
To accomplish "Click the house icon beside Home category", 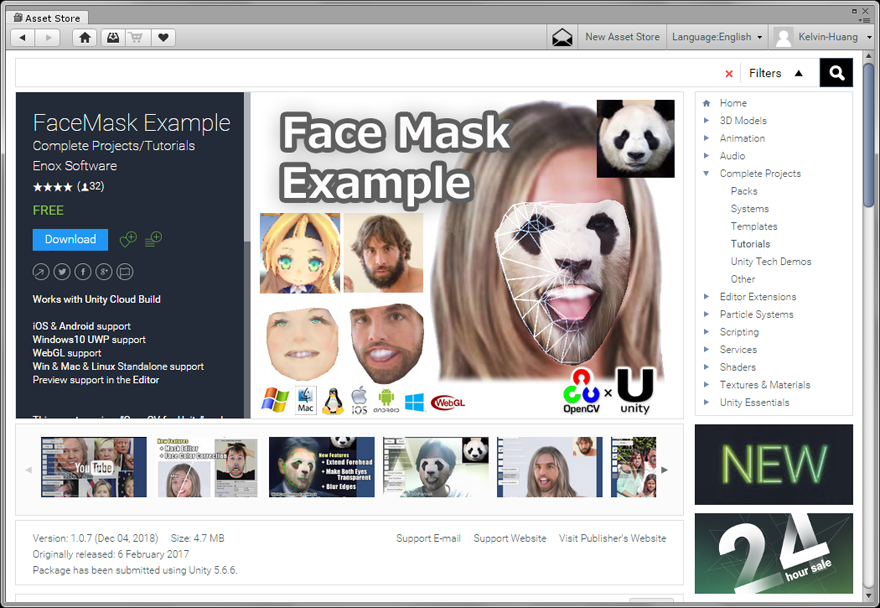I will coord(707,103).
